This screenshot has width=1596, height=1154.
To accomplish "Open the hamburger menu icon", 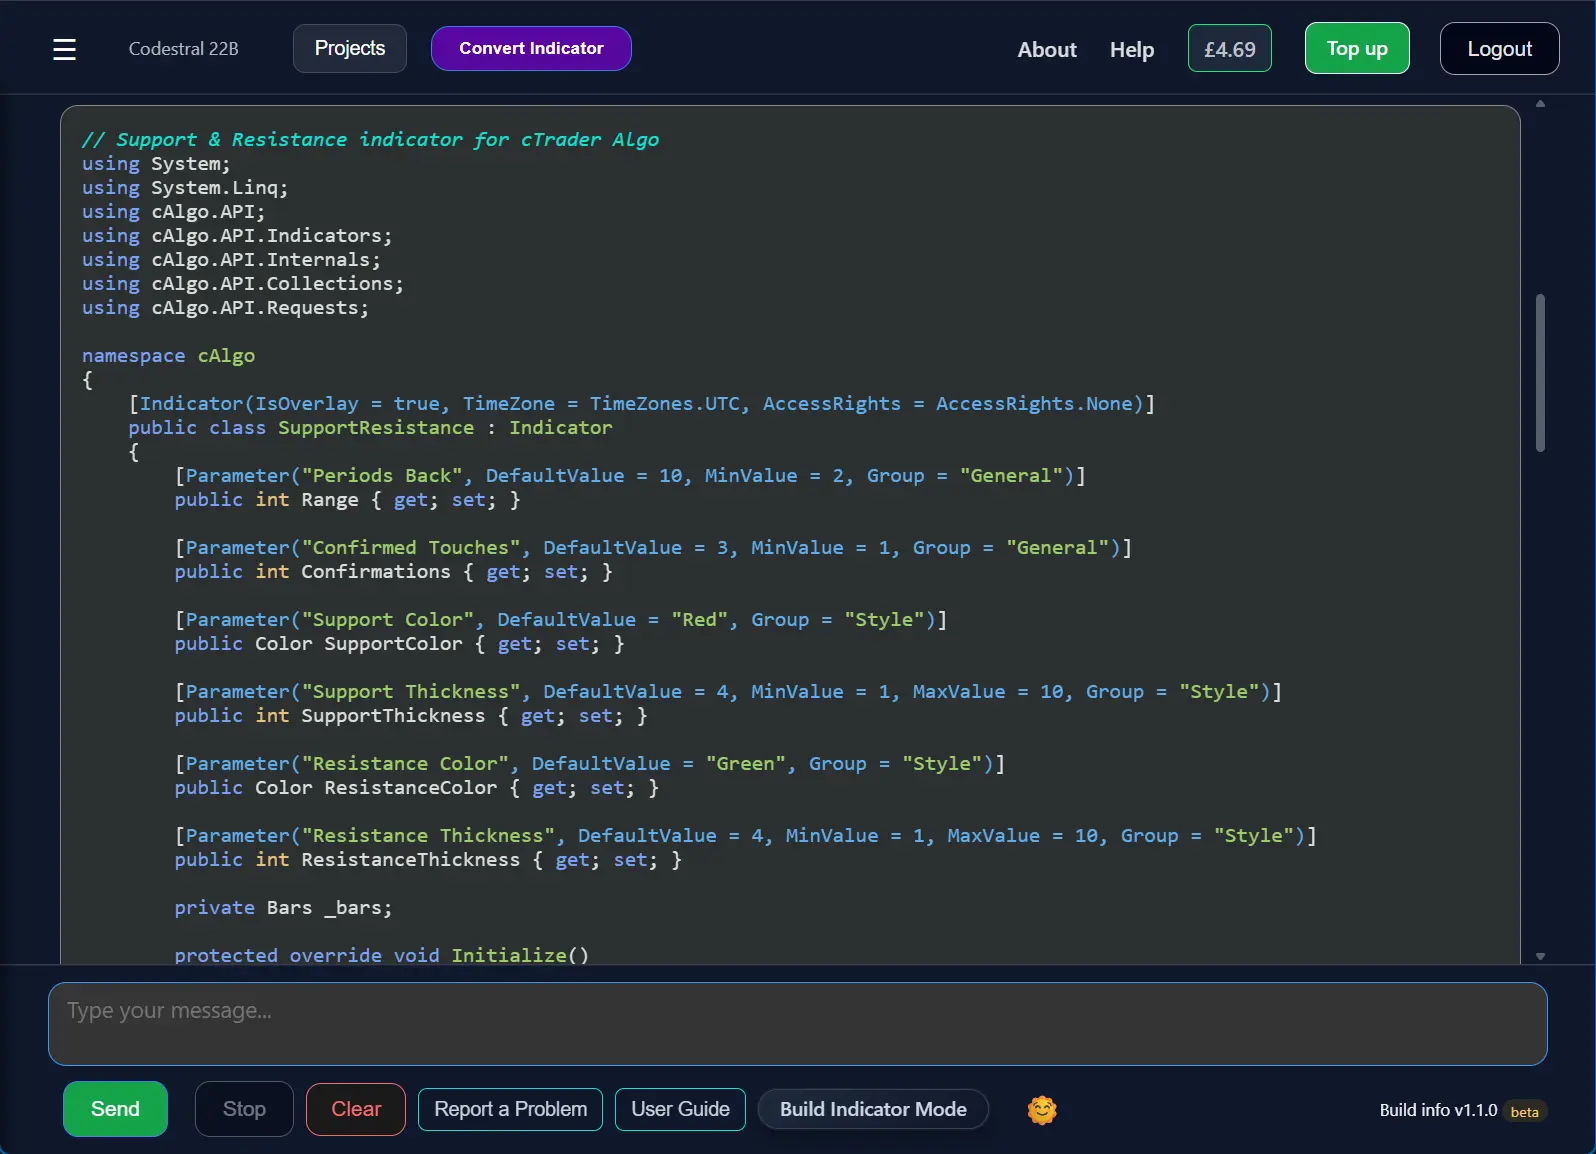I will click(64, 49).
